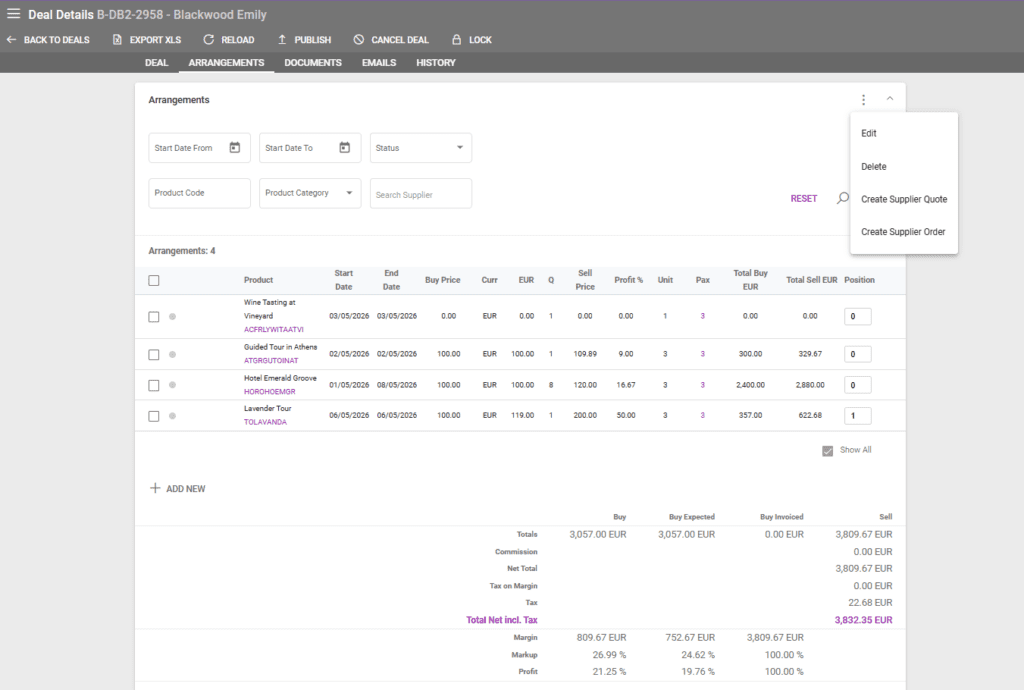Select Create Supplier Quote menu item
This screenshot has height=690, width=1024.
click(903, 199)
